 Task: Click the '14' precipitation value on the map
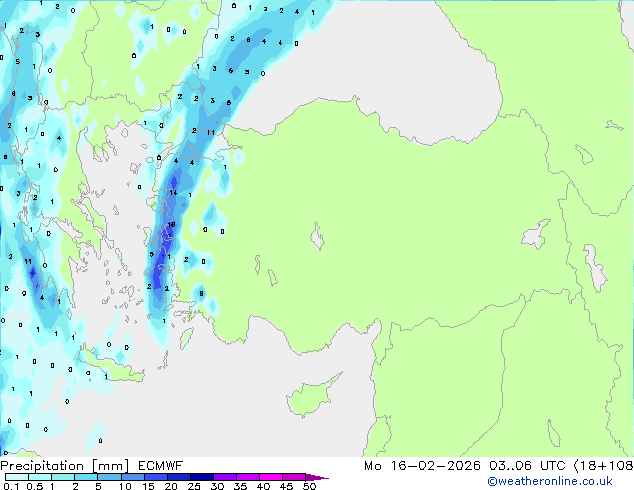[173, 192]
